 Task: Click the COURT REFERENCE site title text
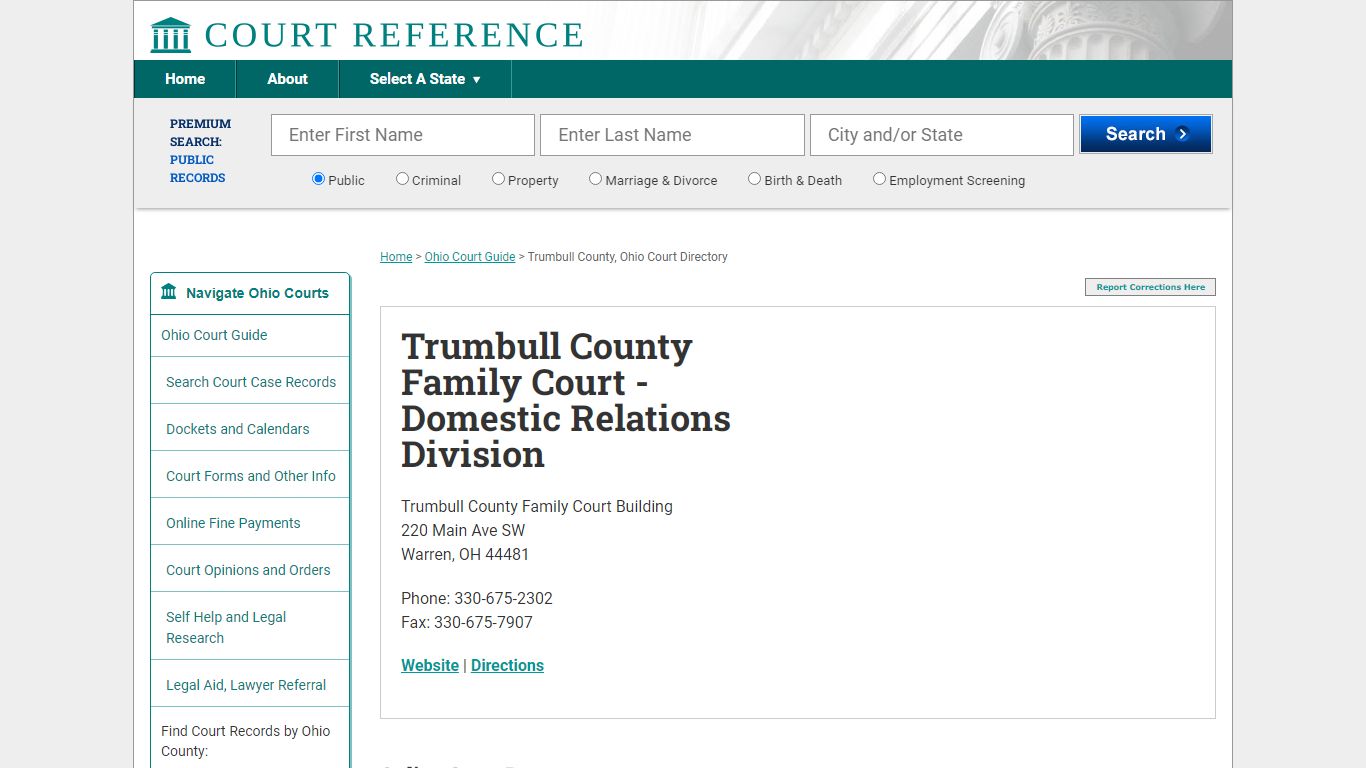(x=394, y=35)
